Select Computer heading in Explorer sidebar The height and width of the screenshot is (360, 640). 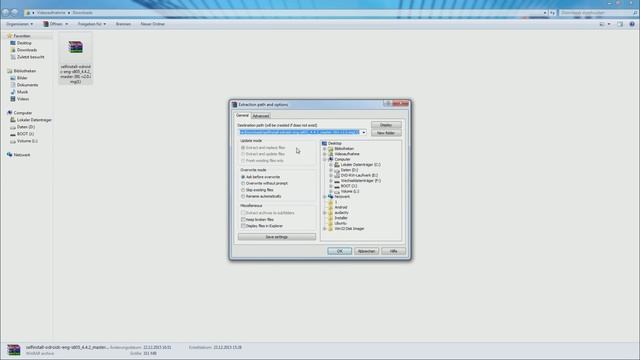22,113
